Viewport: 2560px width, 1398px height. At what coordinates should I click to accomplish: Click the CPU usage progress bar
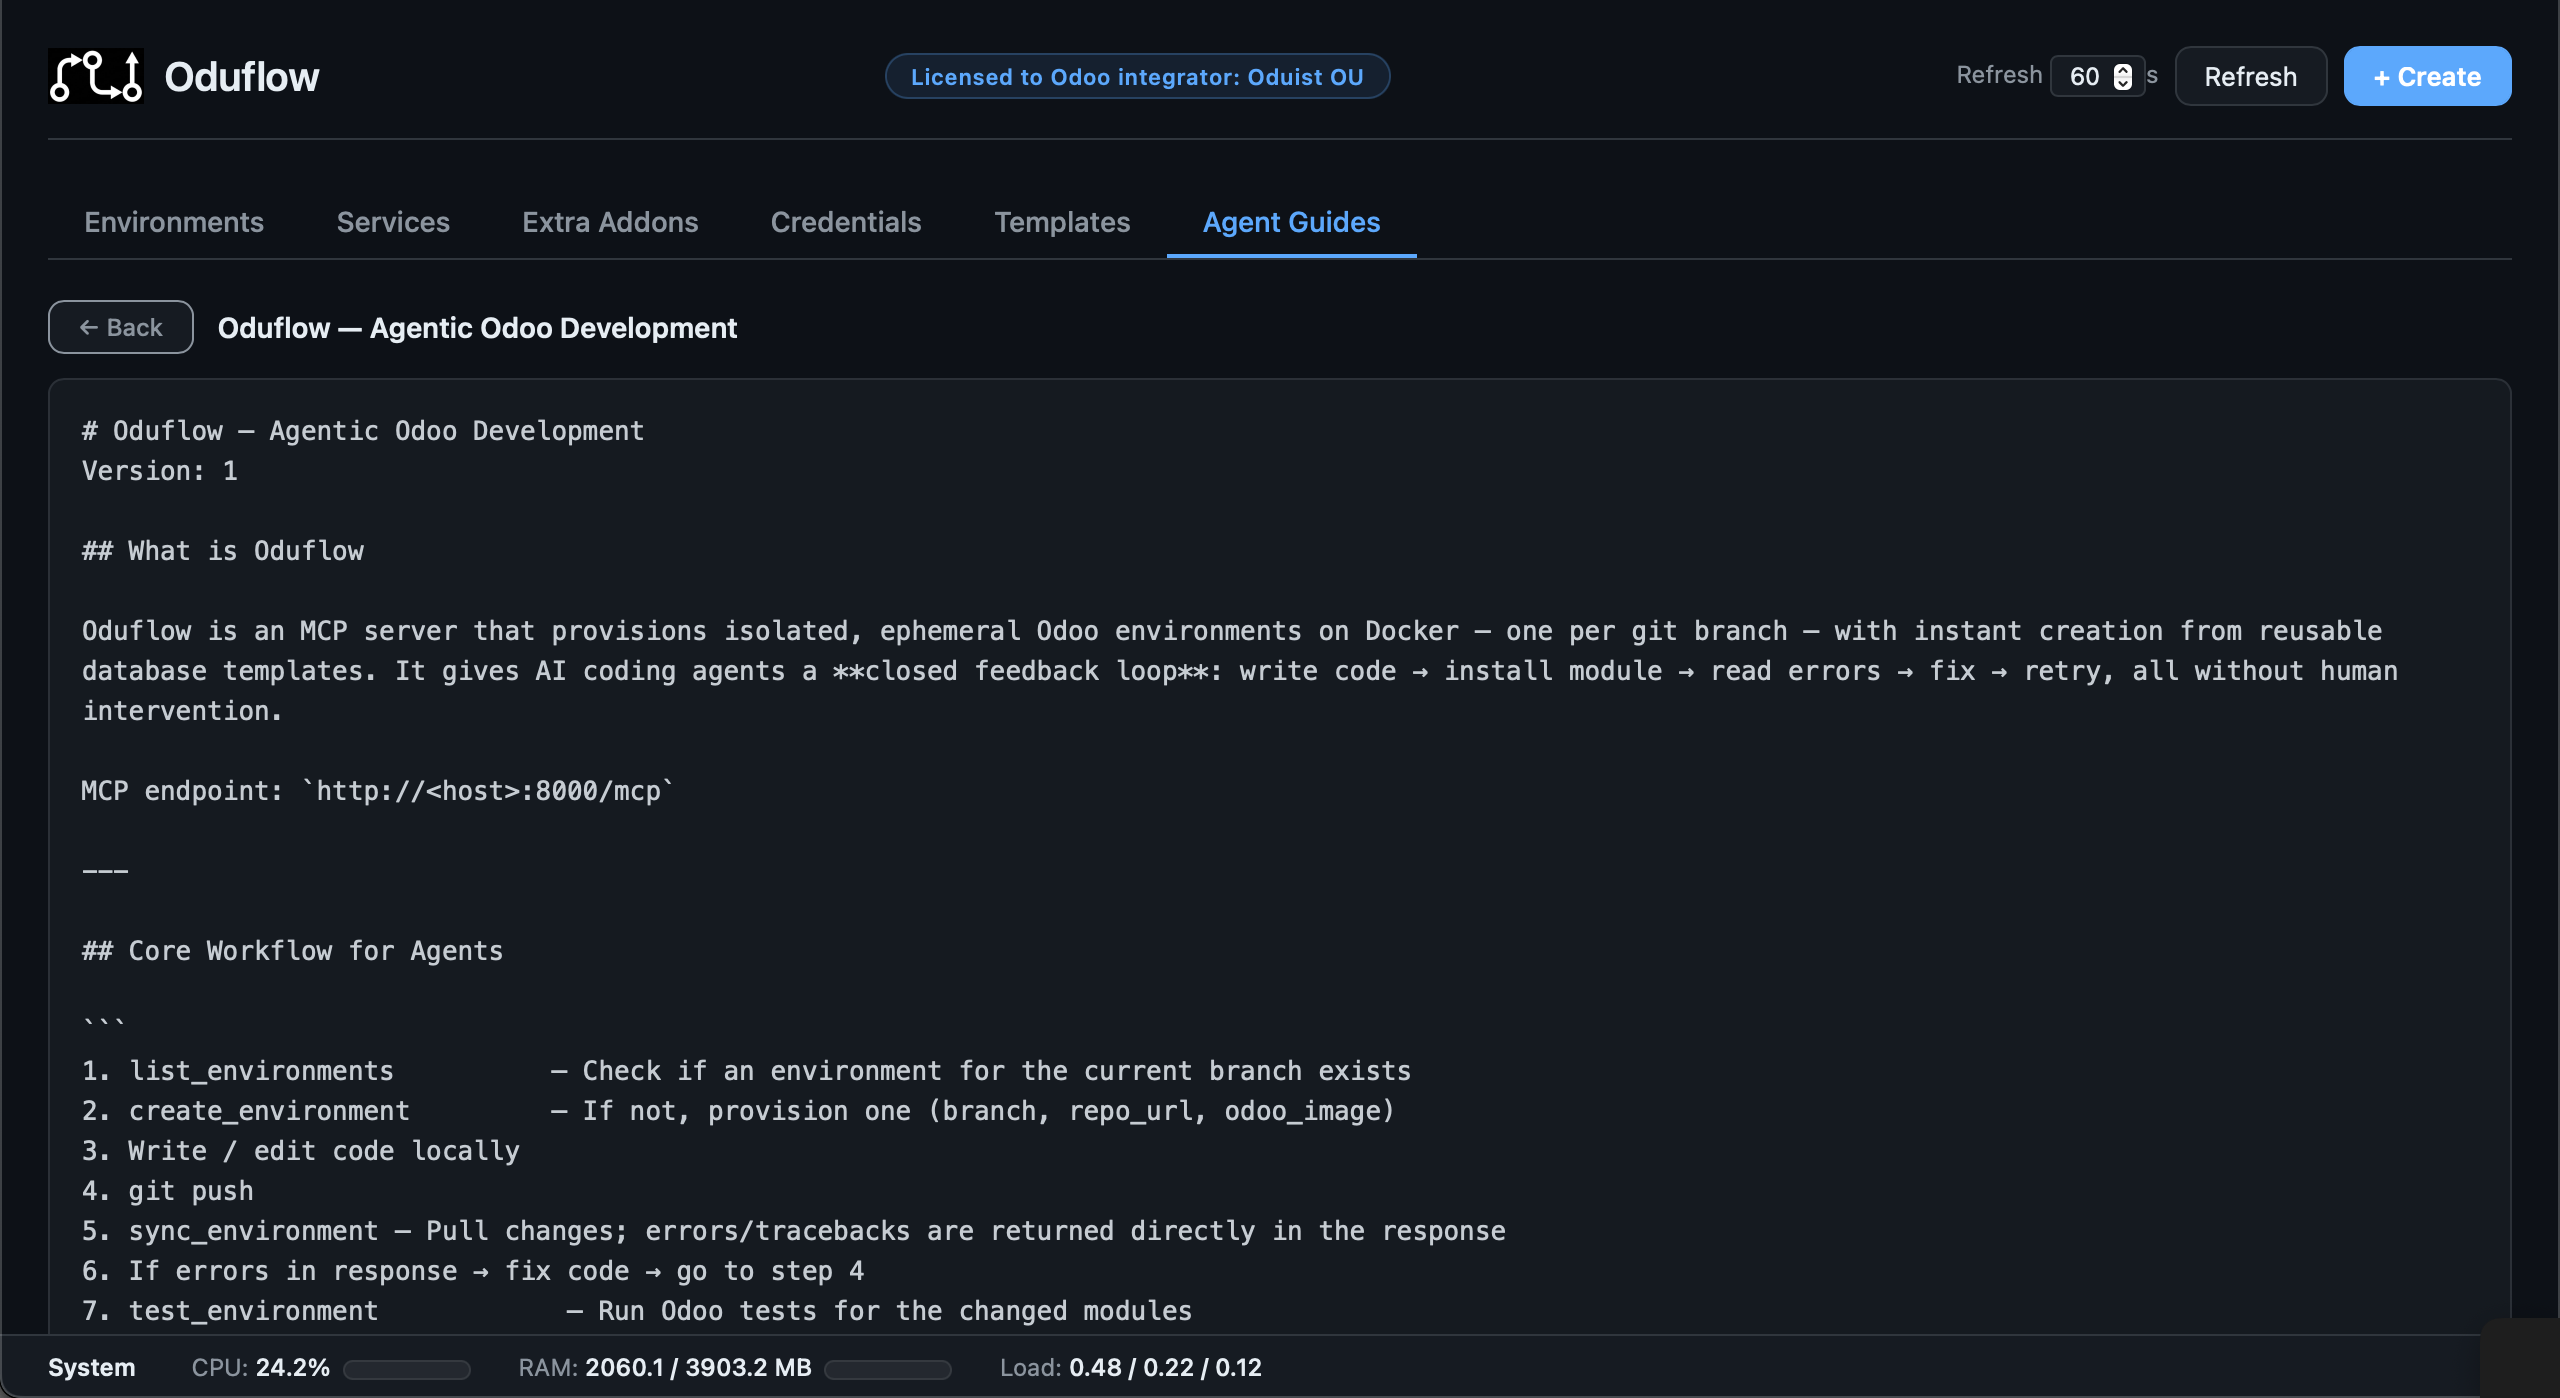pos(407,1369)
